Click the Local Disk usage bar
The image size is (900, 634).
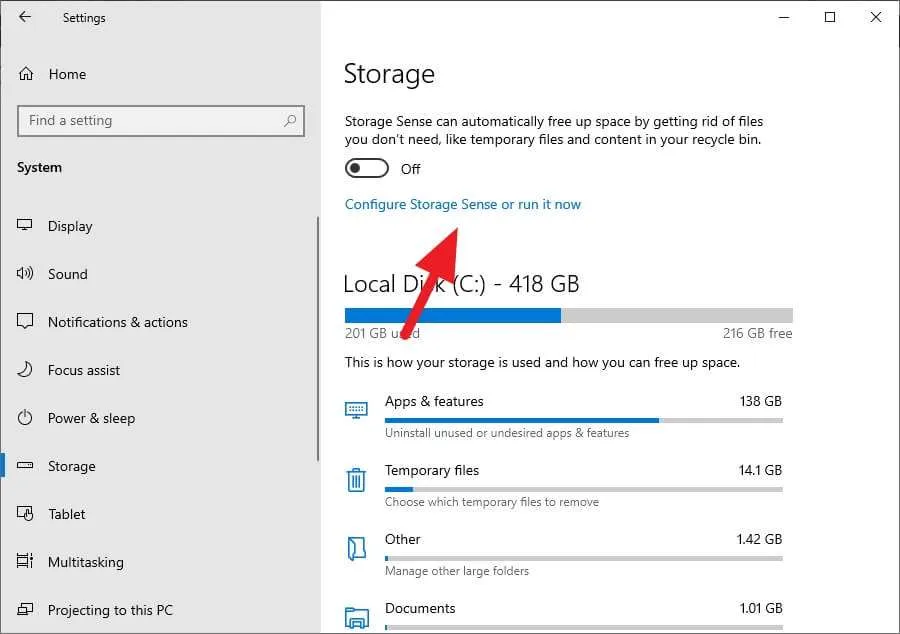pos(568,315)
